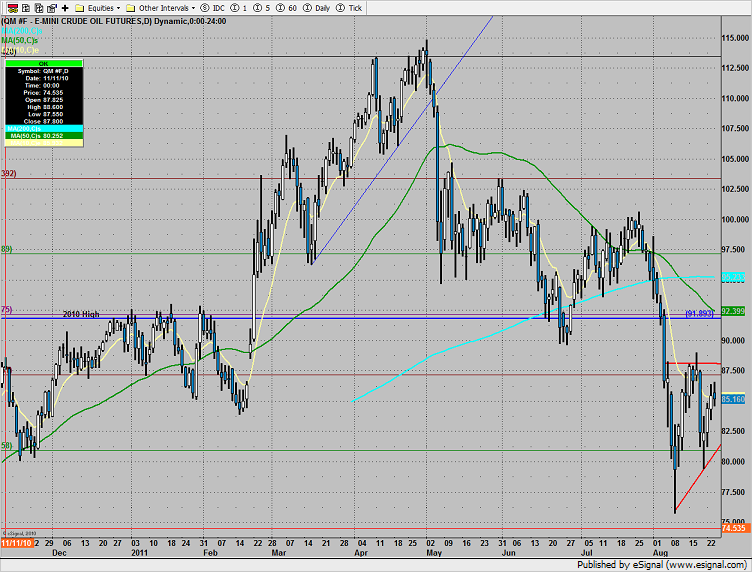Click the red and yellow chart icon
This screenshot has width=752, height=572.
(12, 8)
